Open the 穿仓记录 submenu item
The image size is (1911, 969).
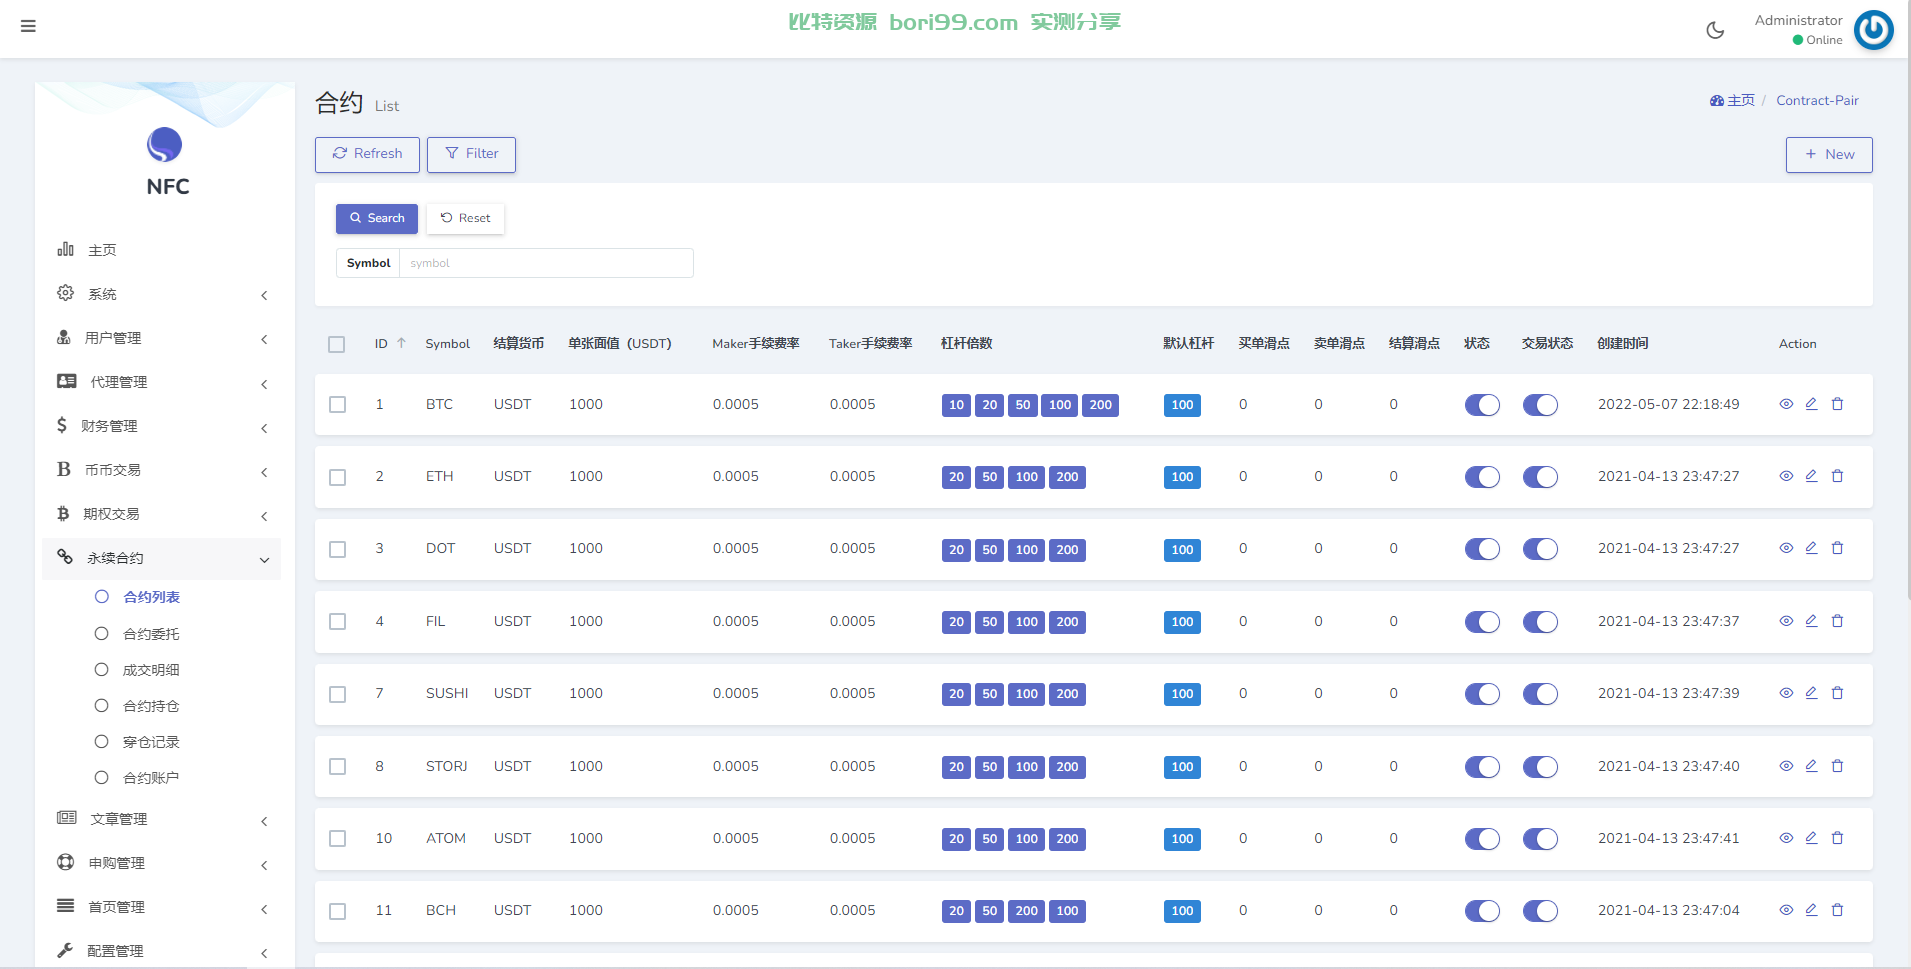(x=151, y=742)
